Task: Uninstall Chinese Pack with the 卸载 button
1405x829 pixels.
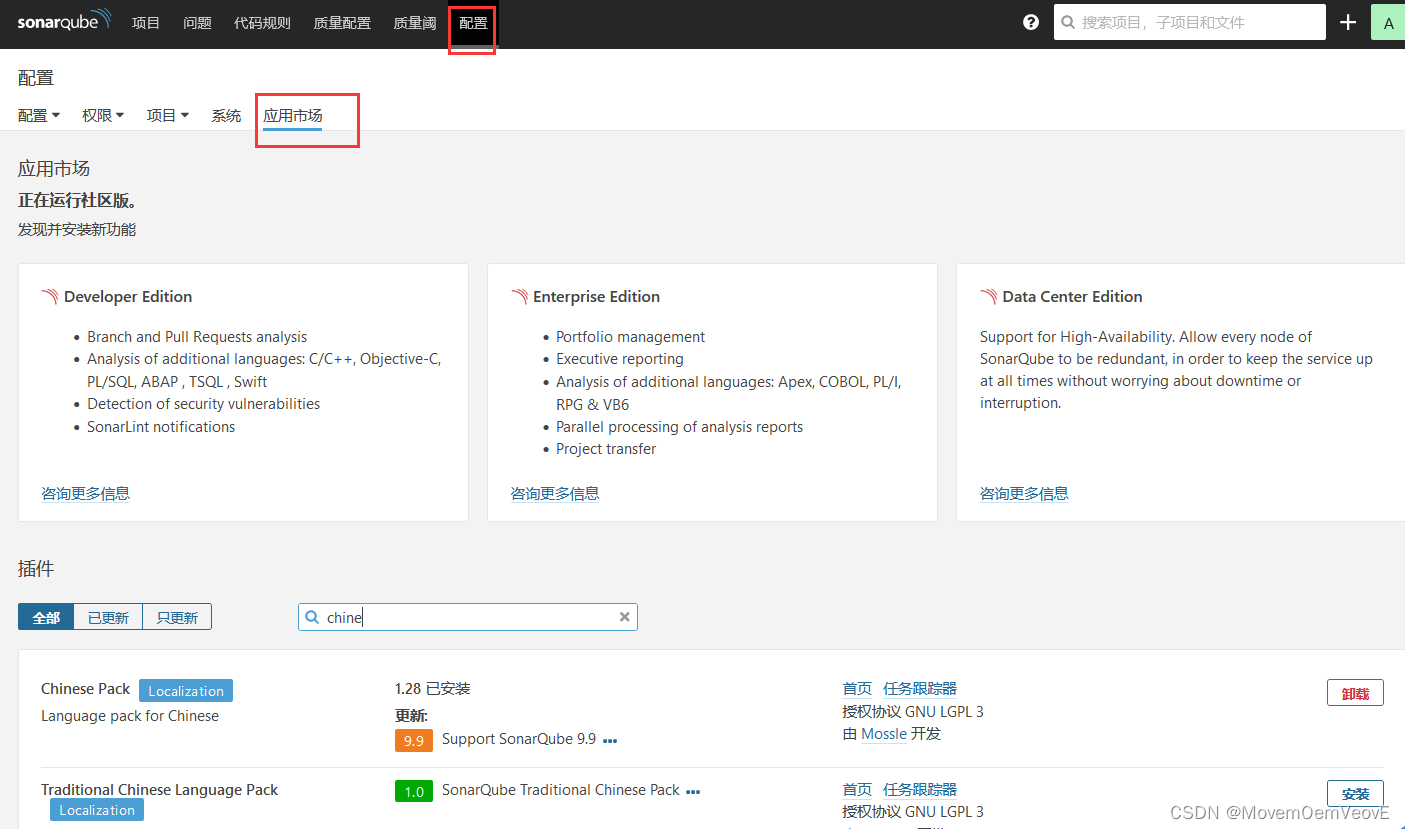Action: tap(1355, 692)
